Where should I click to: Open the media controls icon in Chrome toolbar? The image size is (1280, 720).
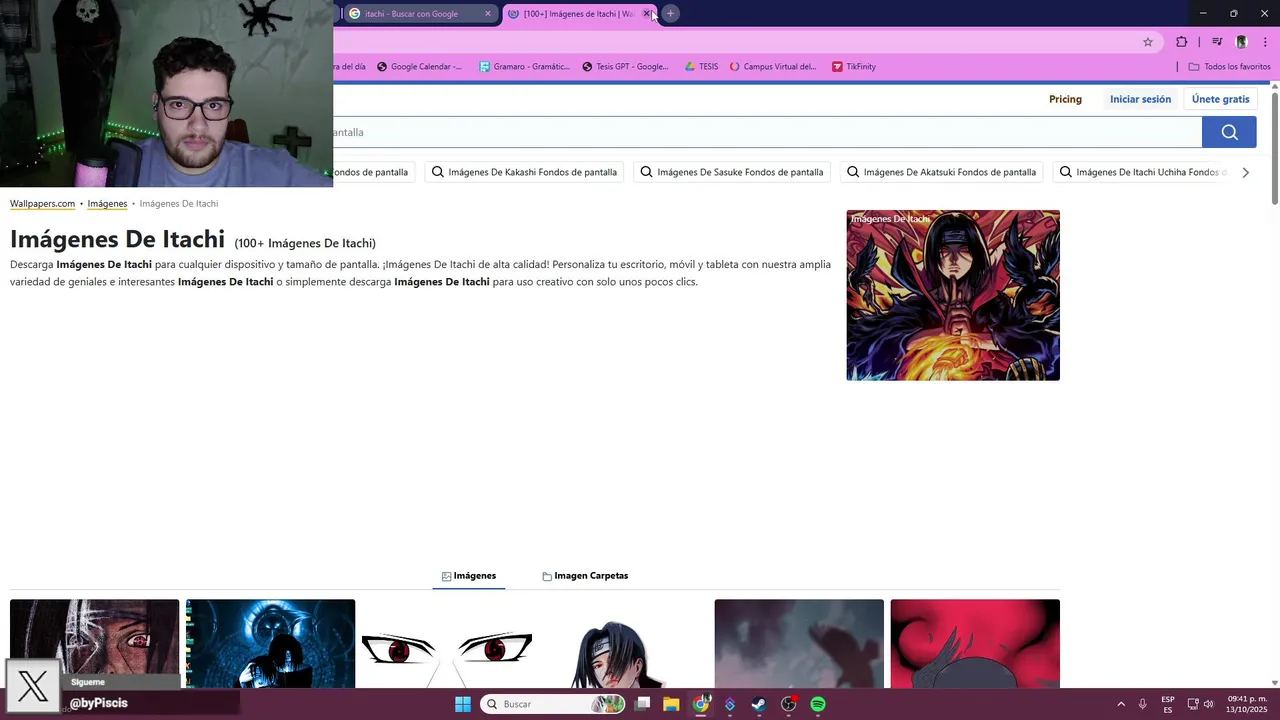[x=1217, y=42]
